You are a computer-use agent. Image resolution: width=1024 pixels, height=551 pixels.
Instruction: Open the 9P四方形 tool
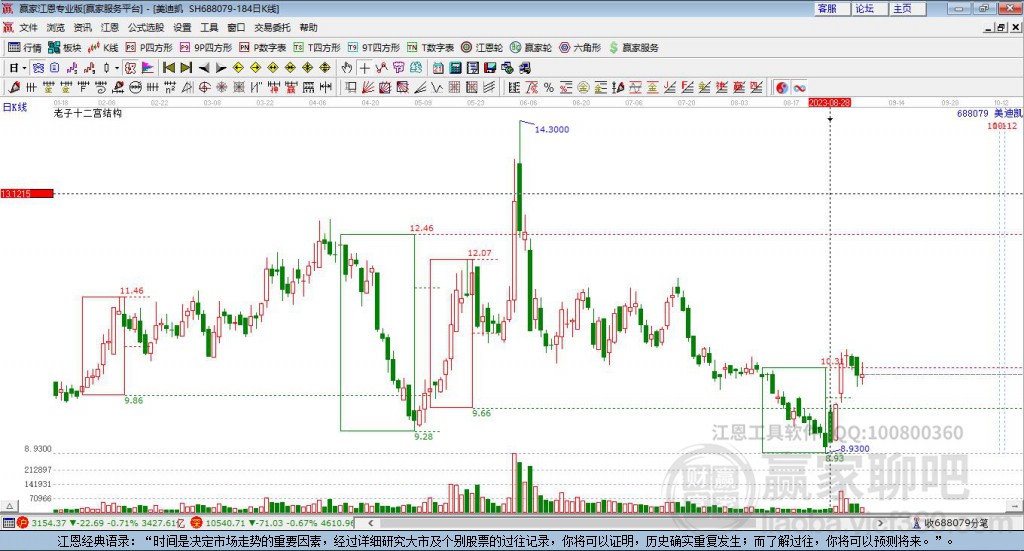coord(206,48)
